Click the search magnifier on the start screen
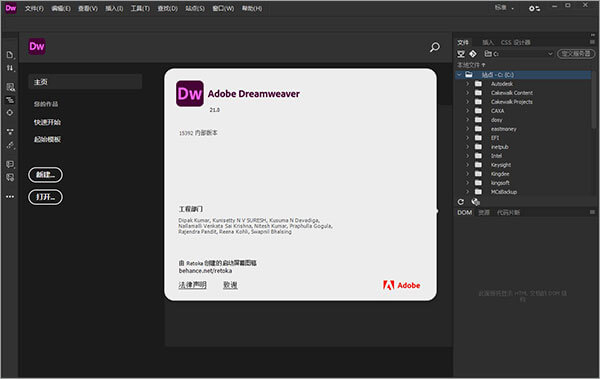Image resolution: width=600 pixels, height=379 pixels. click(x=434, y=47)
